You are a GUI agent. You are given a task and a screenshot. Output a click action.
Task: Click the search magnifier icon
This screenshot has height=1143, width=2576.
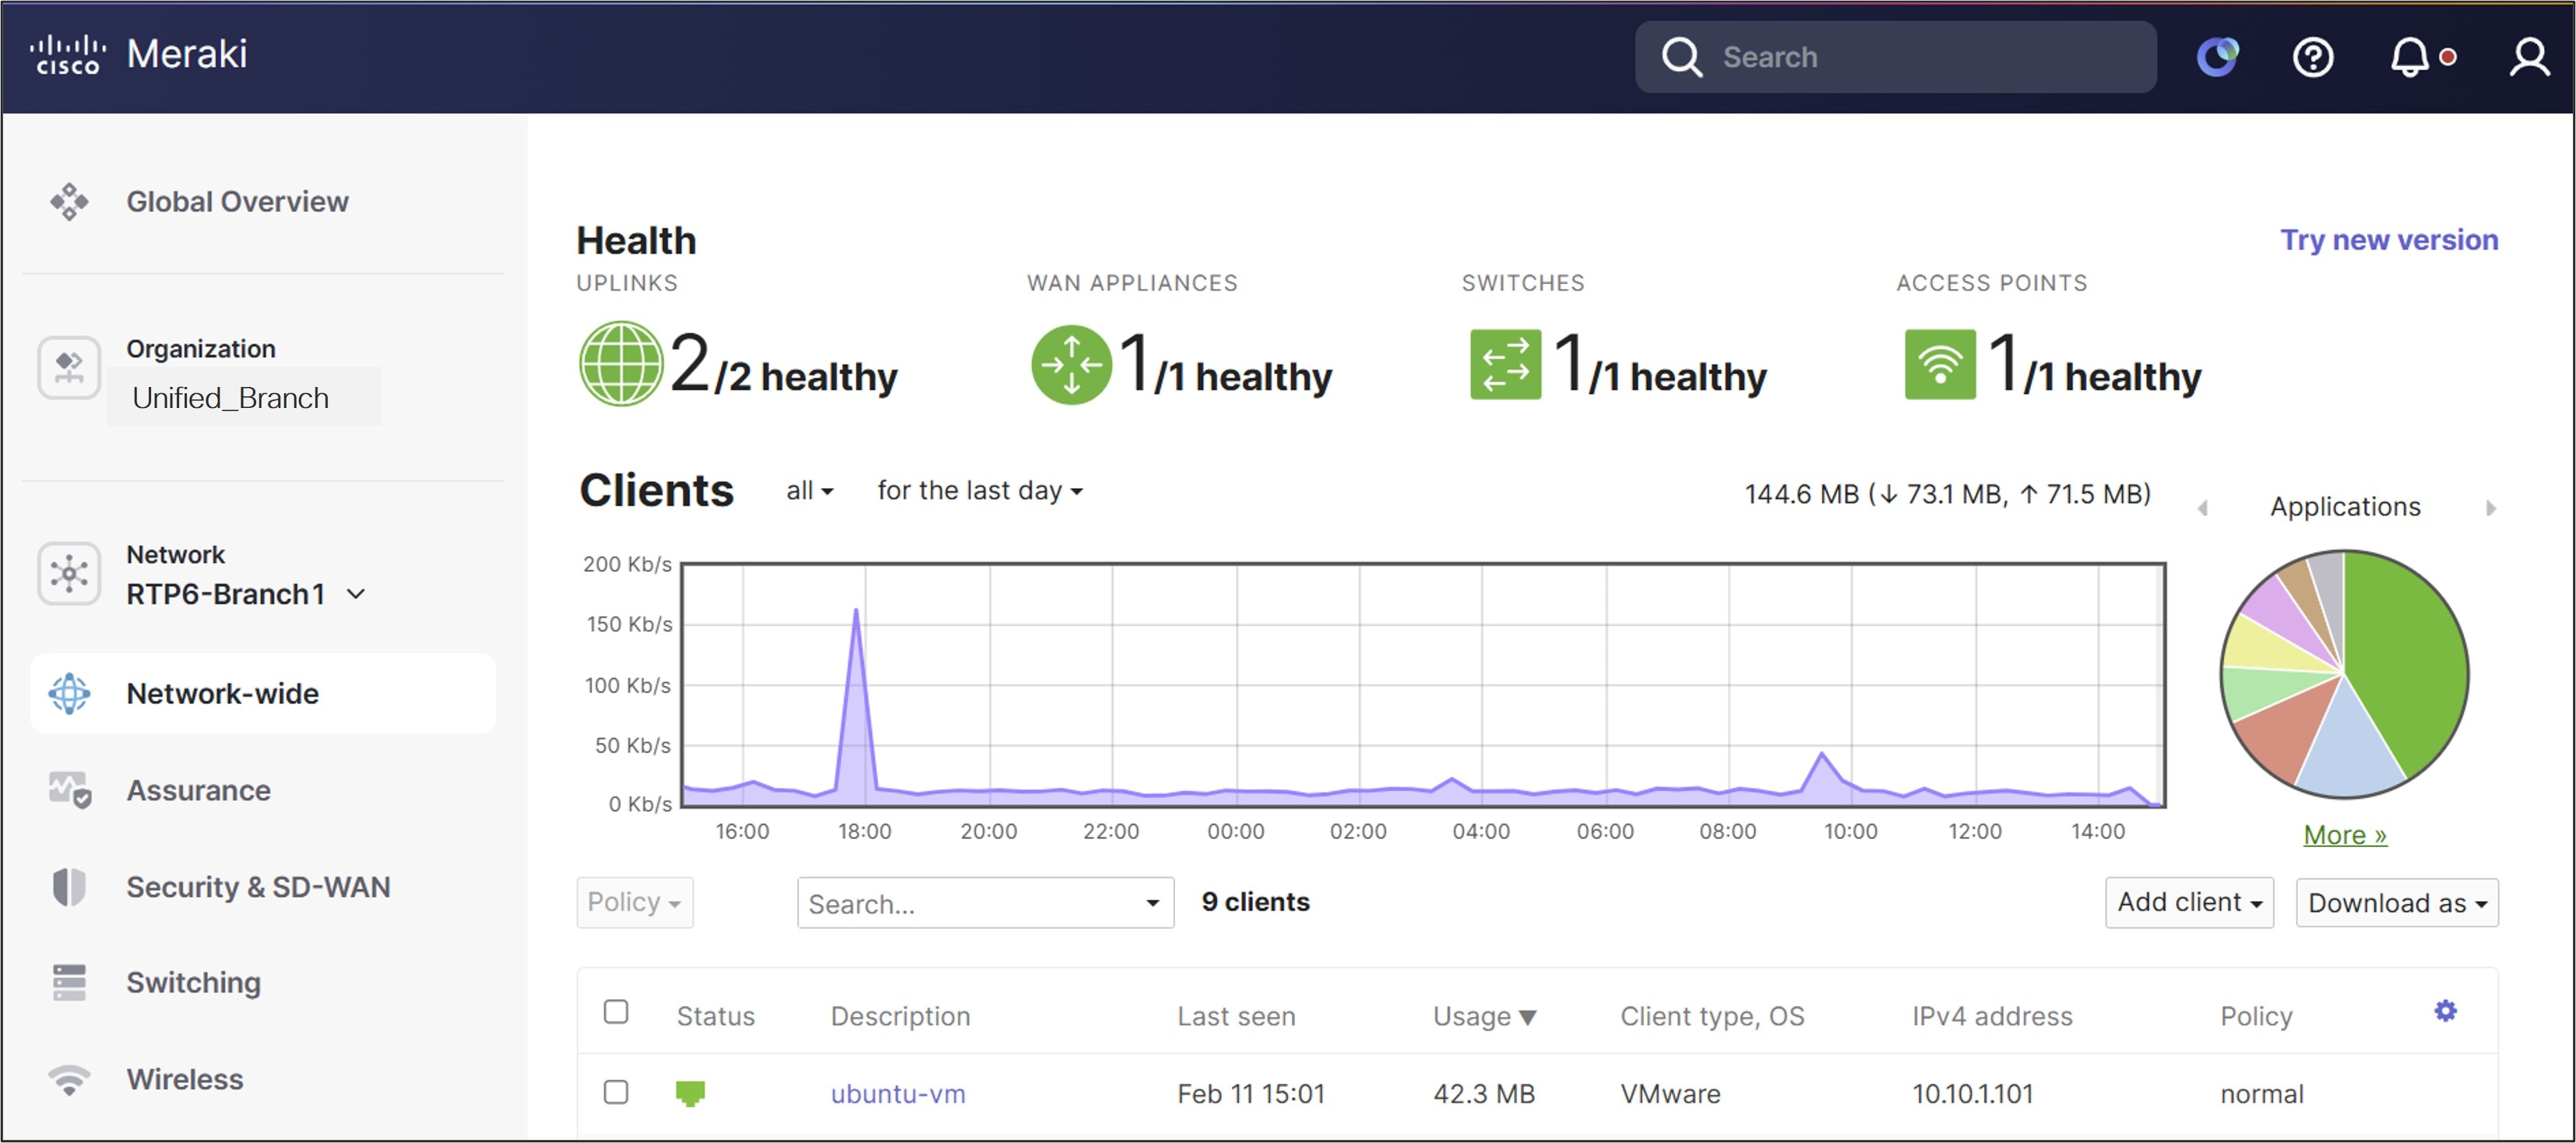point(1681,57)
